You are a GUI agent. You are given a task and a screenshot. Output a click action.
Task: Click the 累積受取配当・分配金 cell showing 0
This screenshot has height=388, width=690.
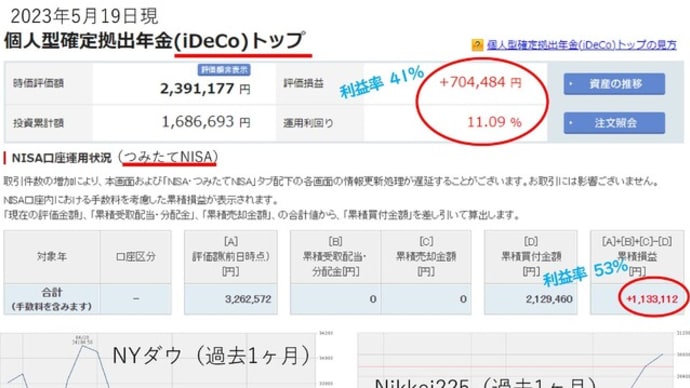(x=335, y=299)
